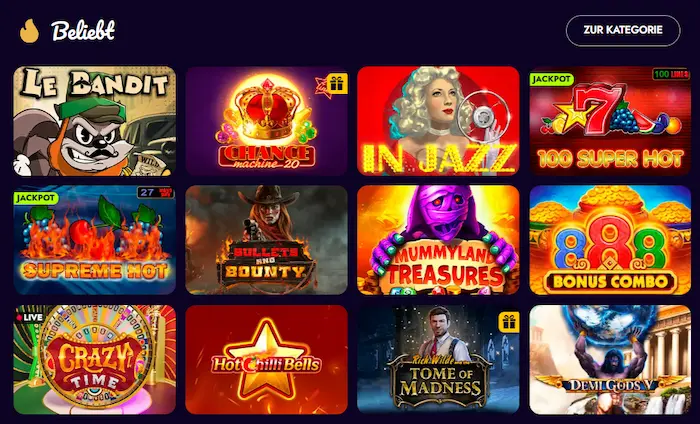Click the 100 Lines badge on Super Hot
Screen dimensions: 700x424
671,74
